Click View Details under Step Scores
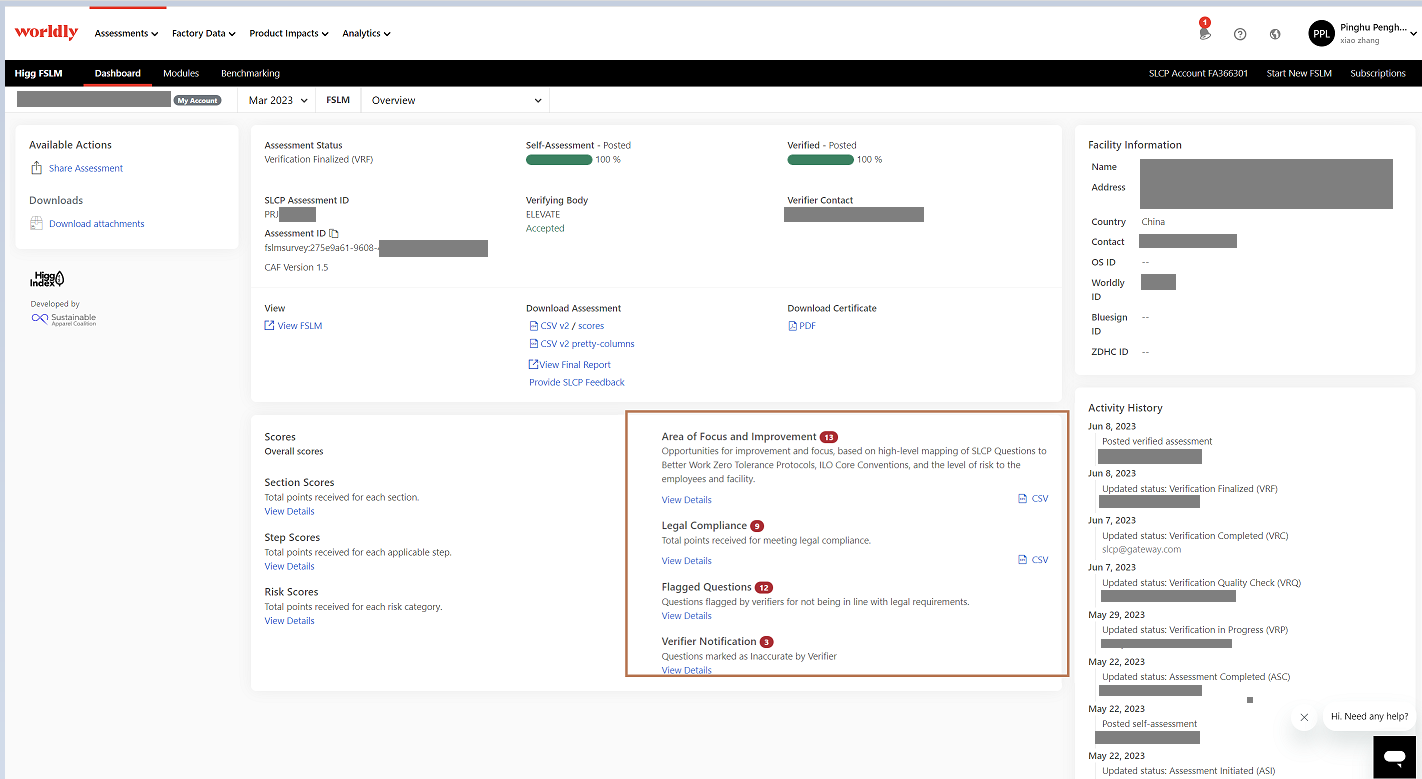 289,566
